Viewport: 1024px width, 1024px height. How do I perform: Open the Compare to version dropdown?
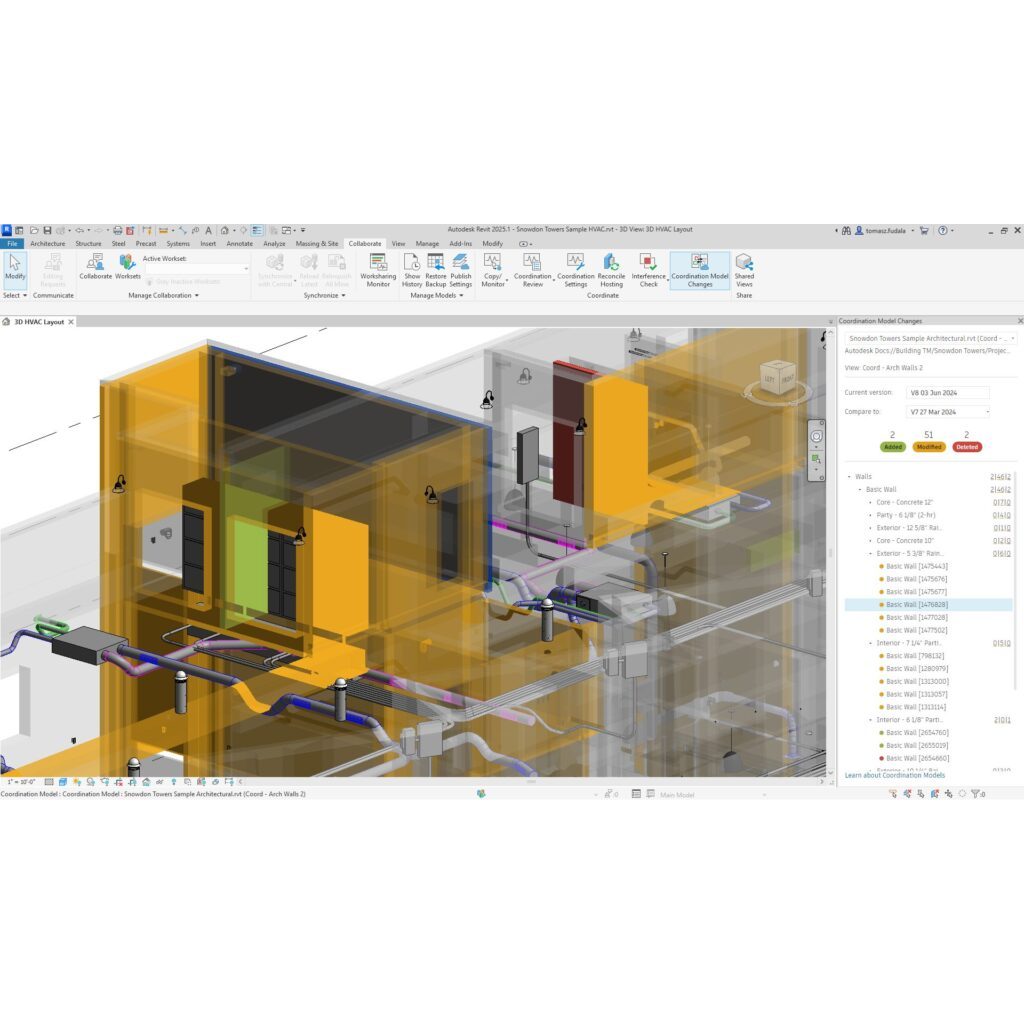(947, 411)
